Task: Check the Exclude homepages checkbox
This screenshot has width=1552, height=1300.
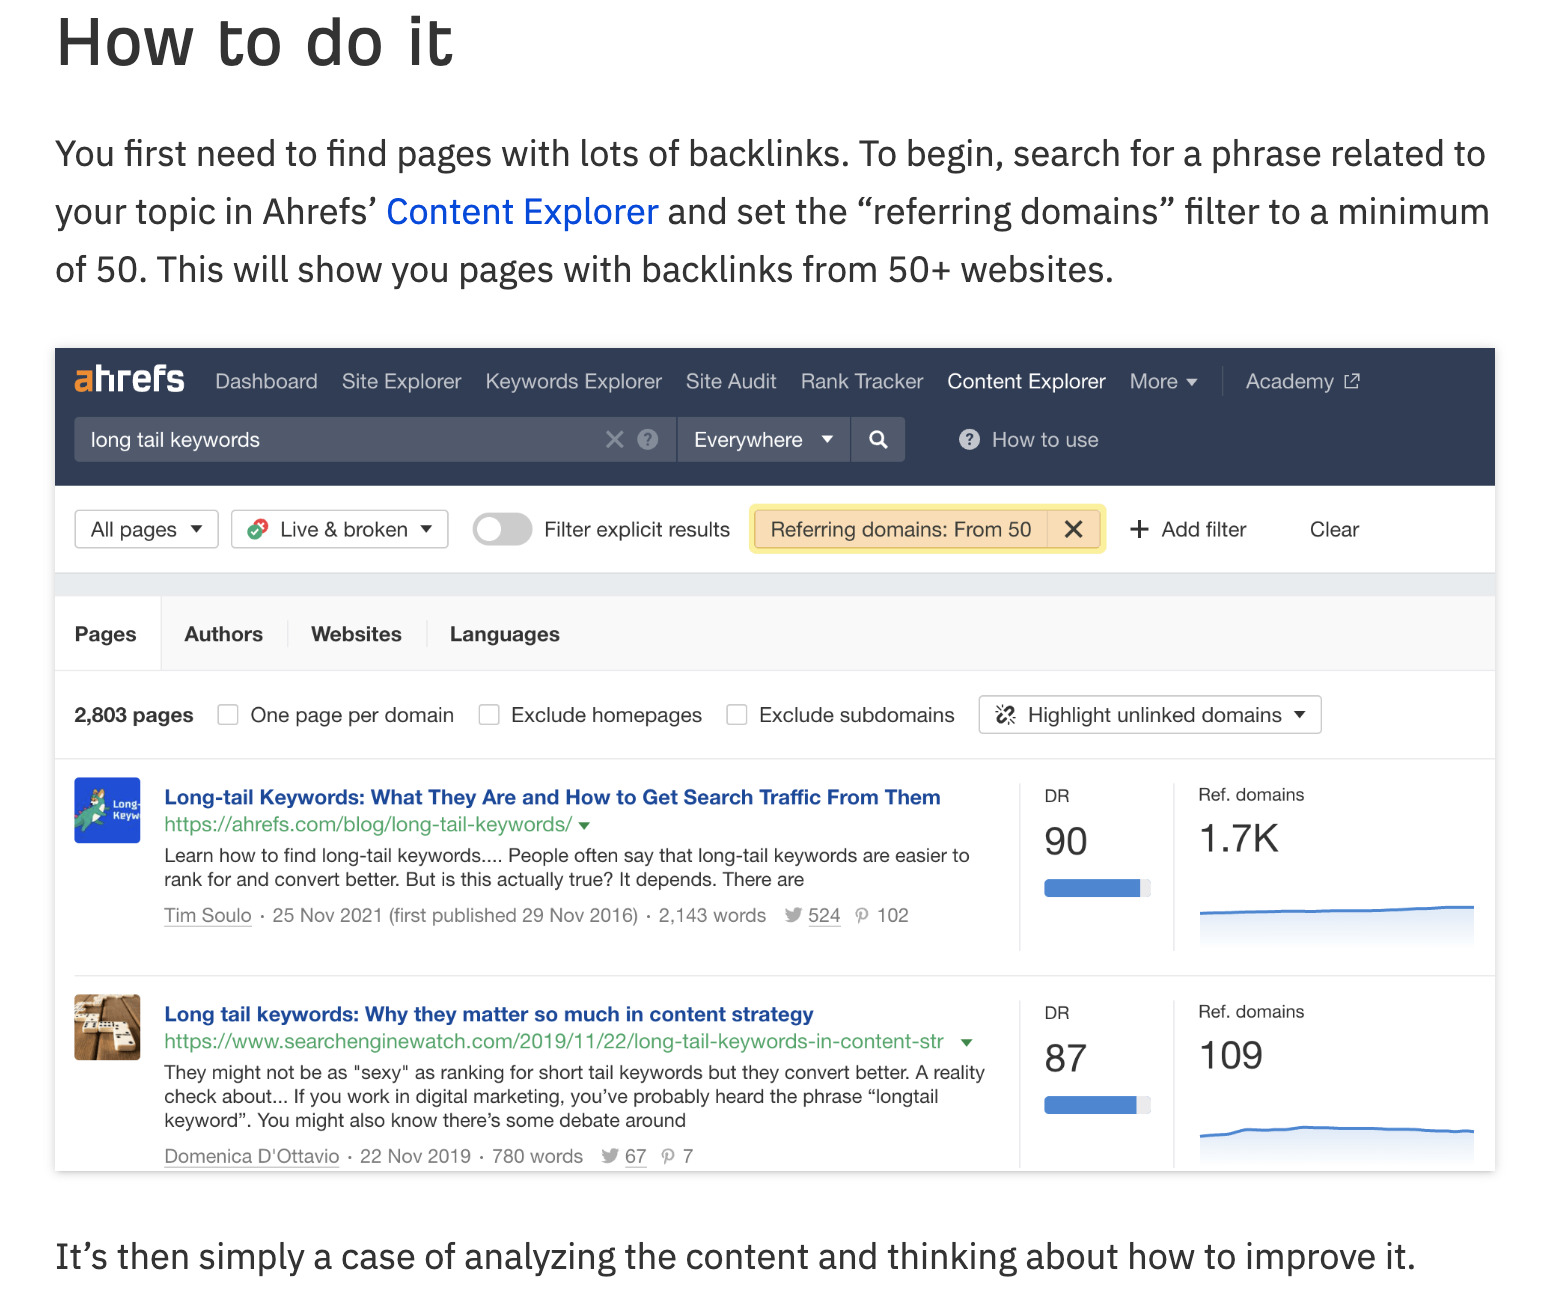Action: point(489,714)
